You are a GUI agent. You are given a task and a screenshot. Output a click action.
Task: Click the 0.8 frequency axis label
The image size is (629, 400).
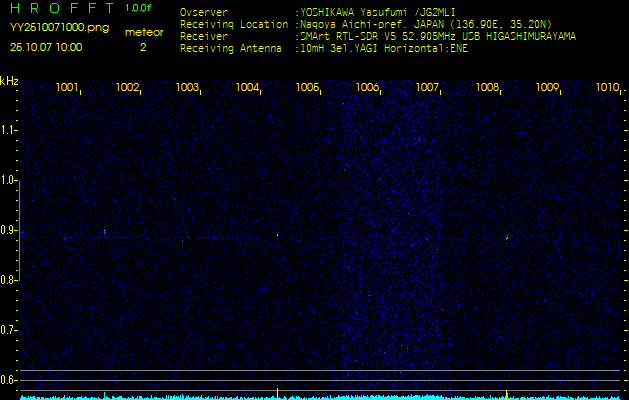click(8, 280)
